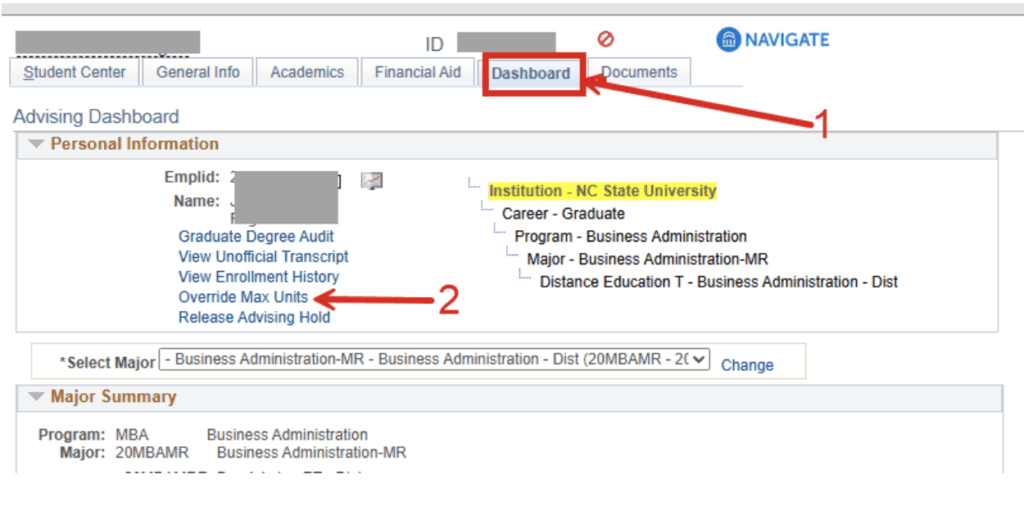Select Program - Business Administration tree node
This screenshot has height=506, width=1024.
630,236
